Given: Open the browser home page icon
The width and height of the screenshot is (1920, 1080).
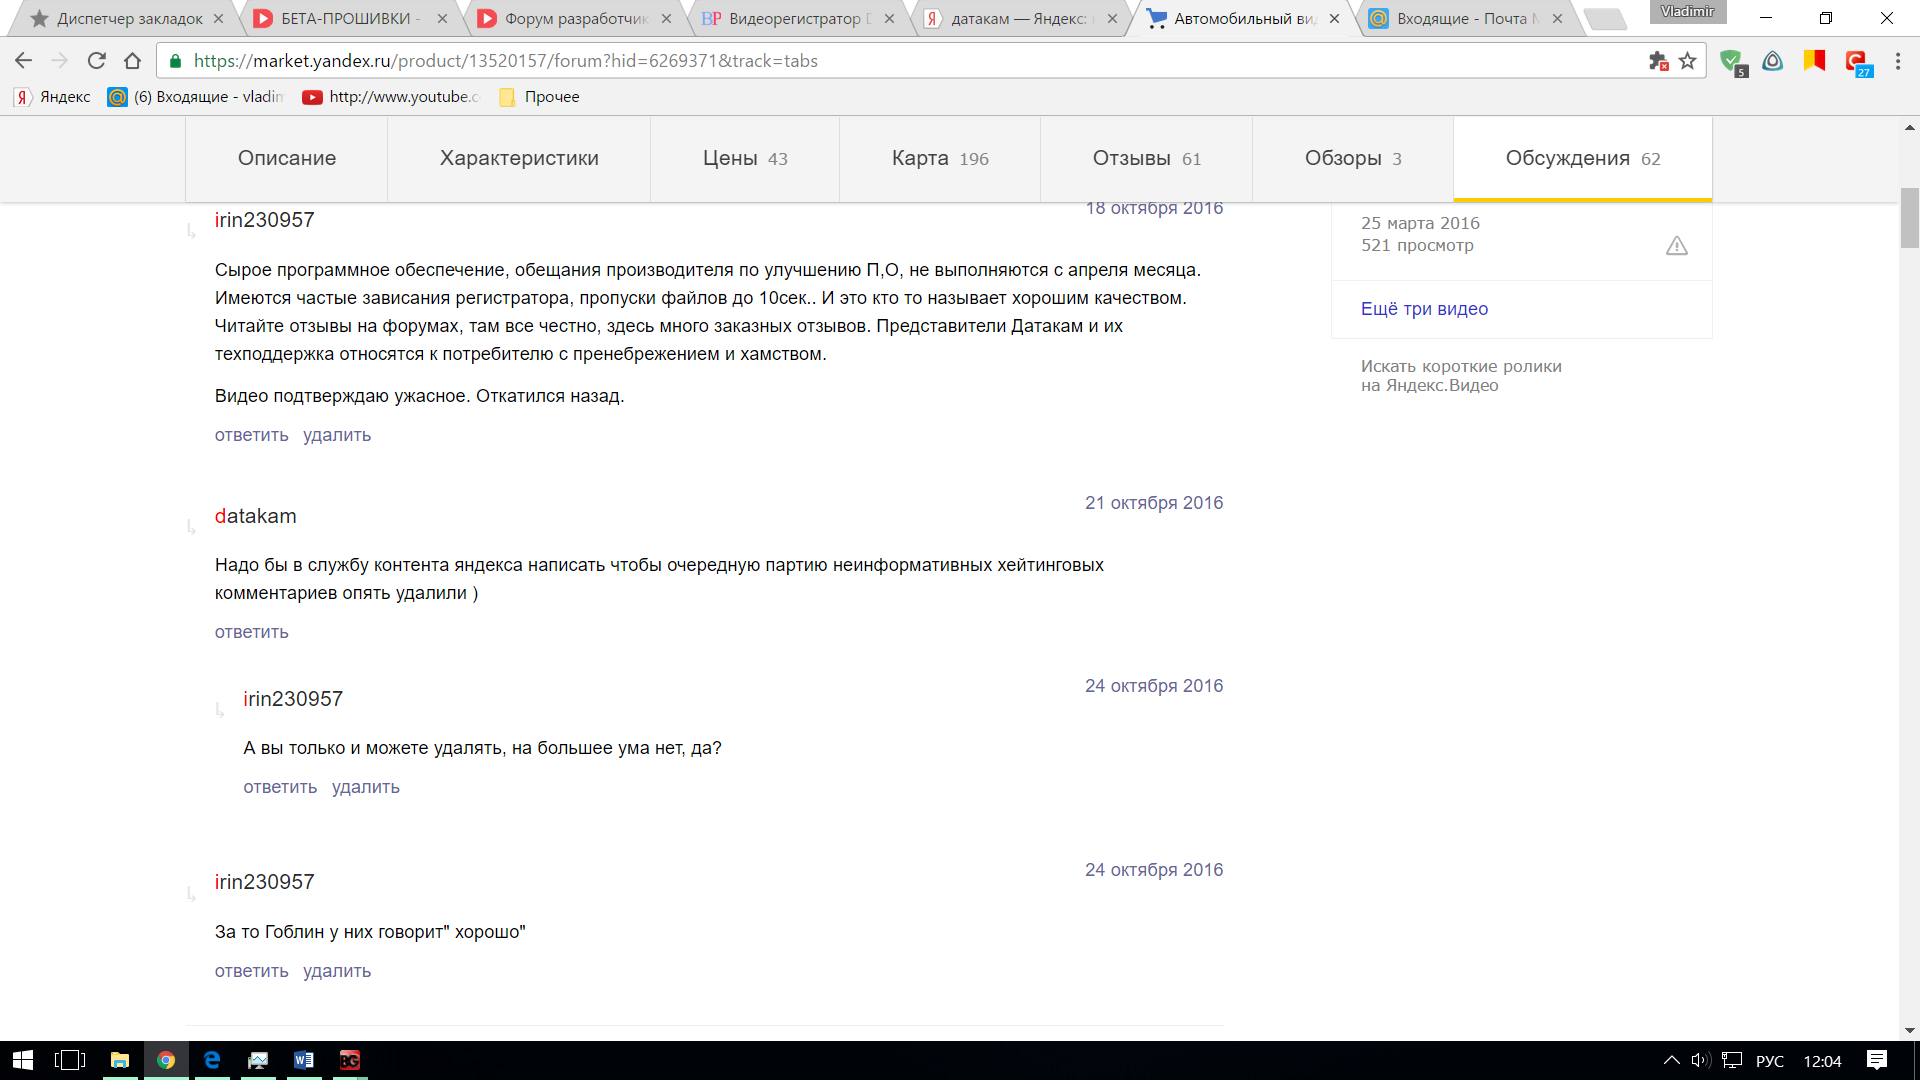Looking at the screenshot, I should point(132,61).
